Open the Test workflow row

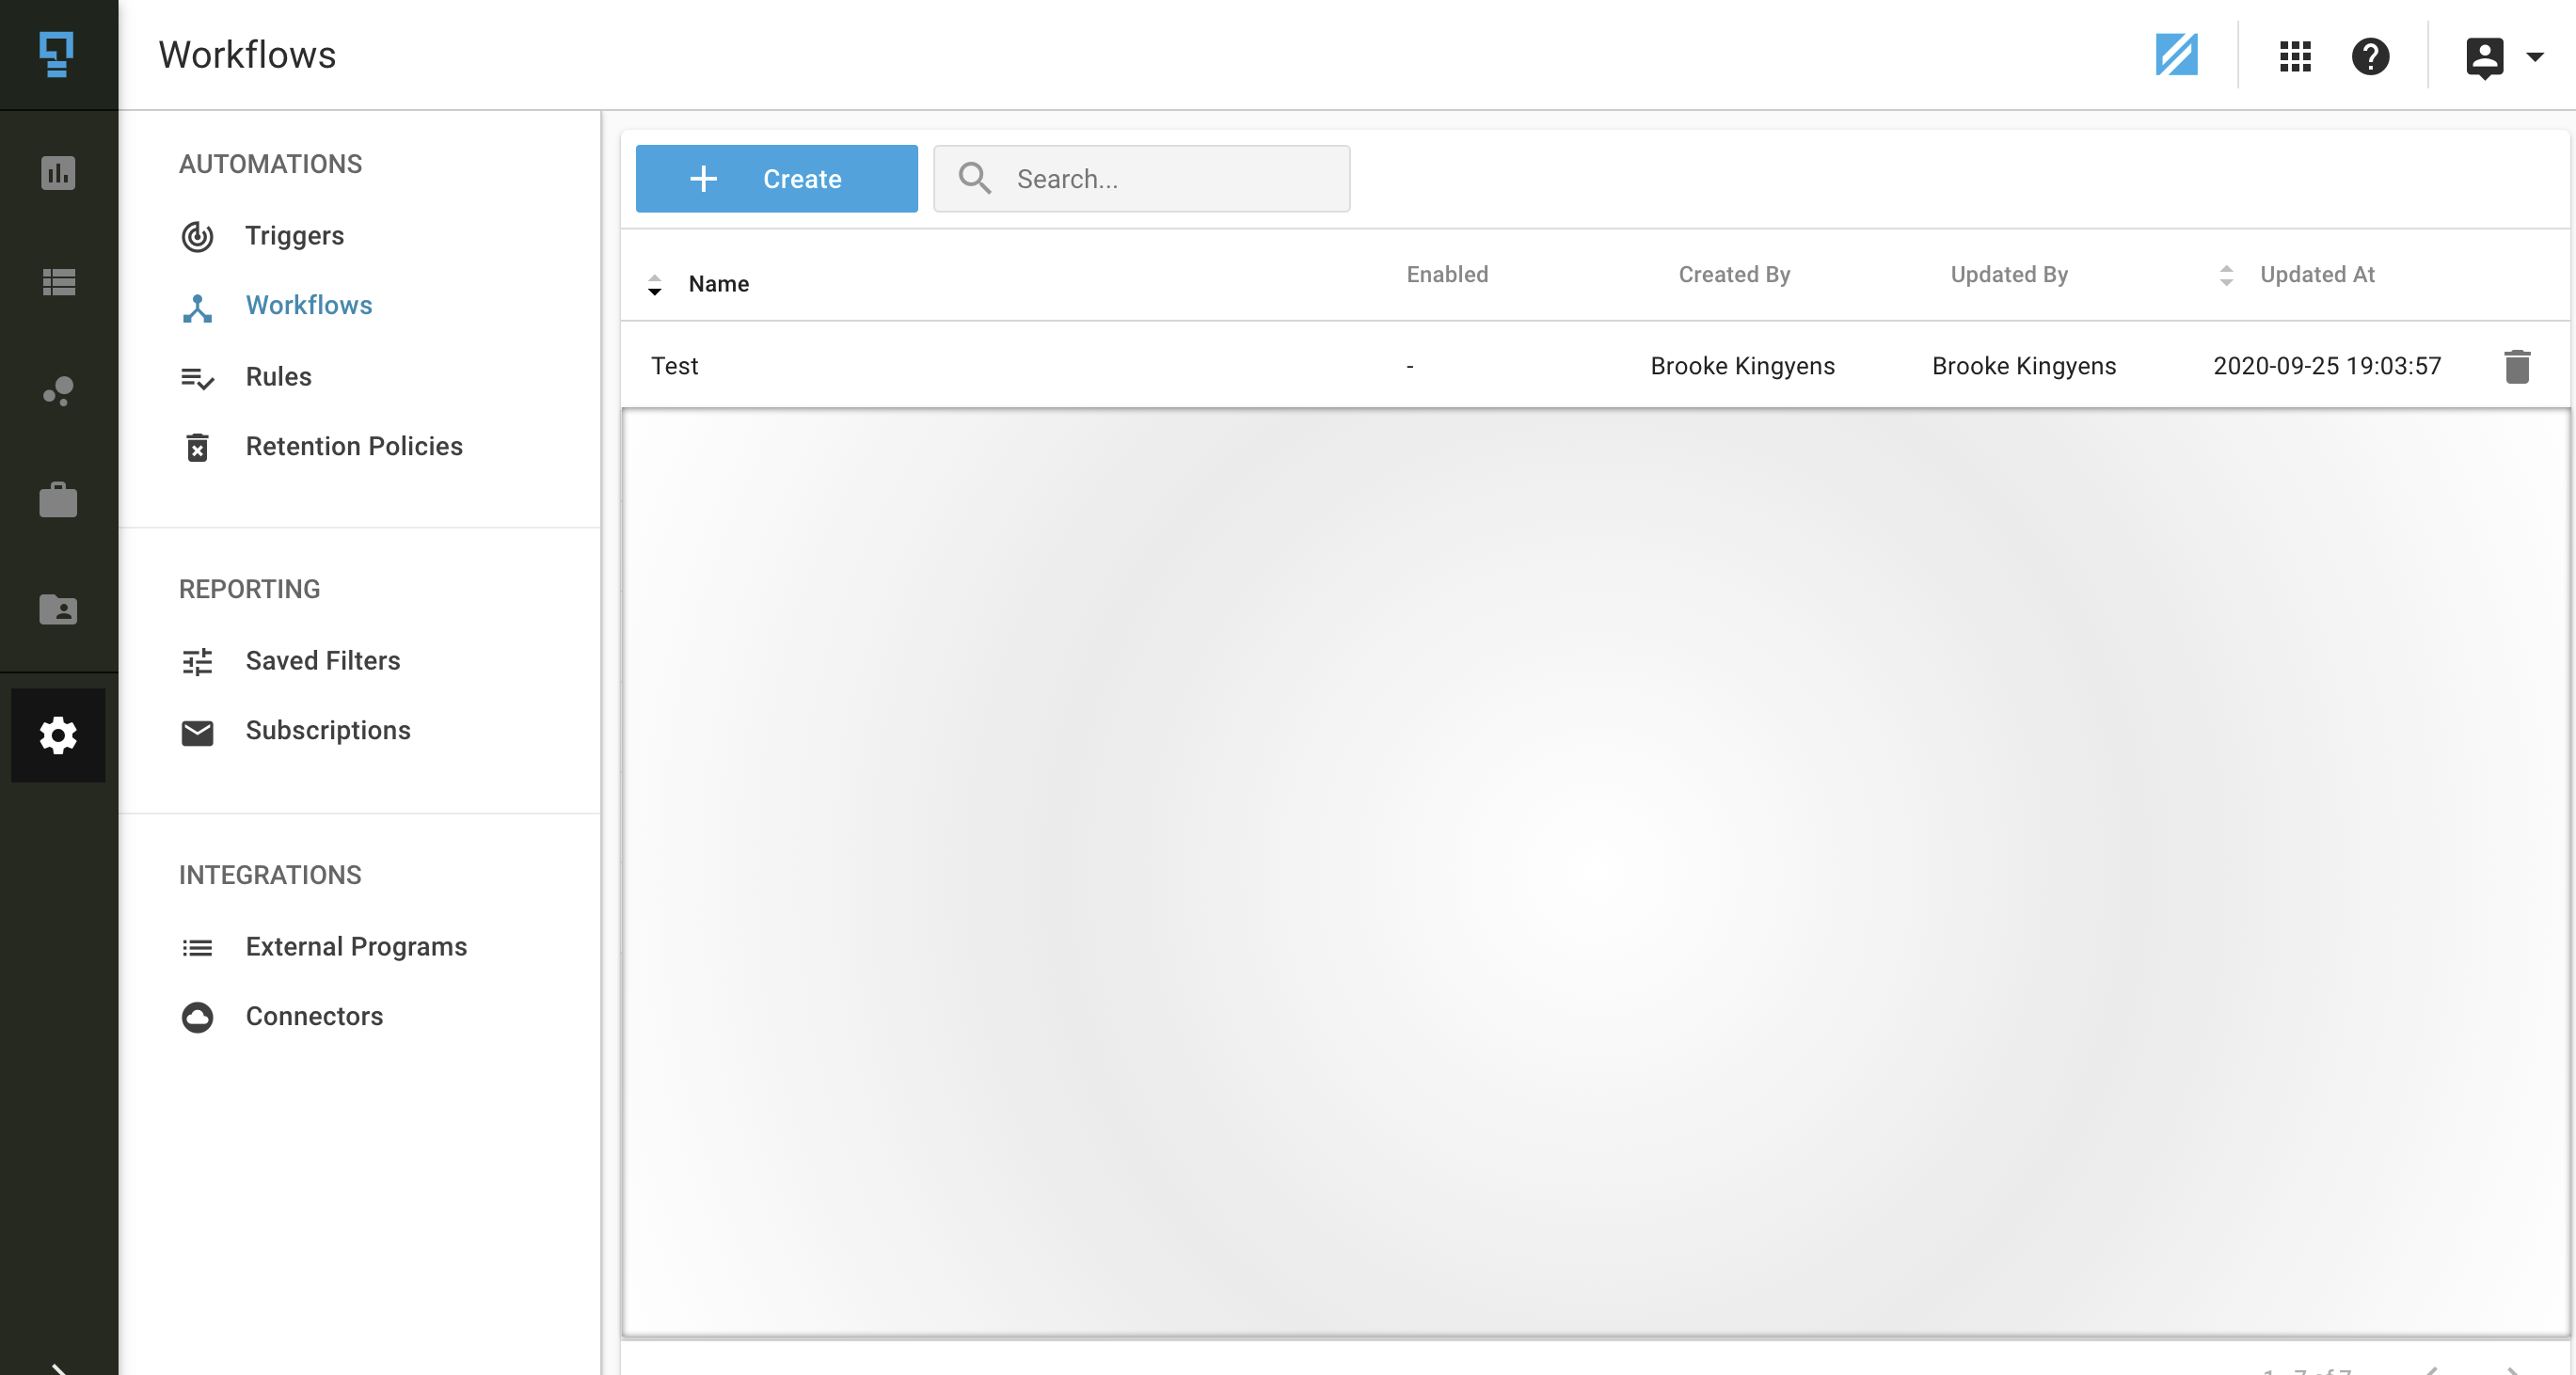[675, 366]
